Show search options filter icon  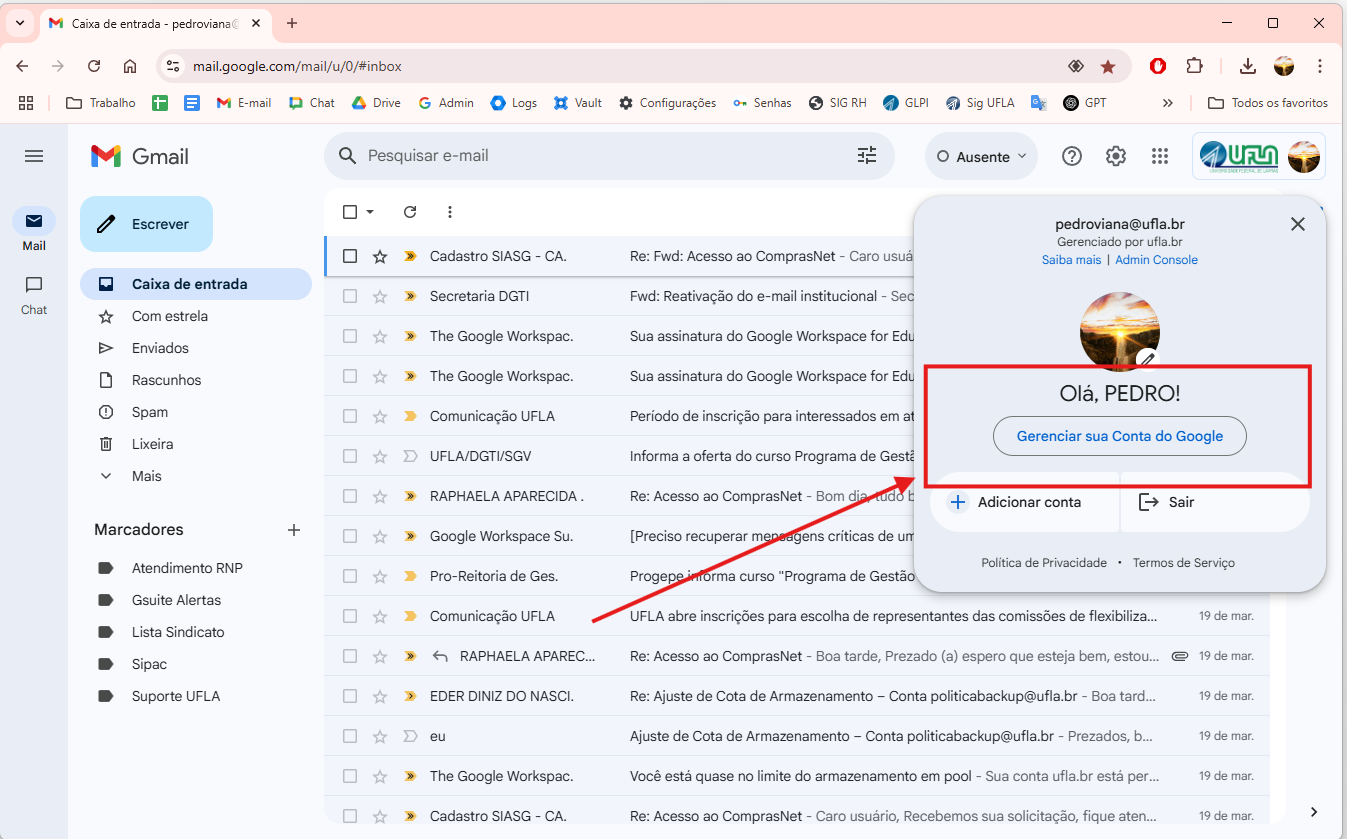point(867,156)
